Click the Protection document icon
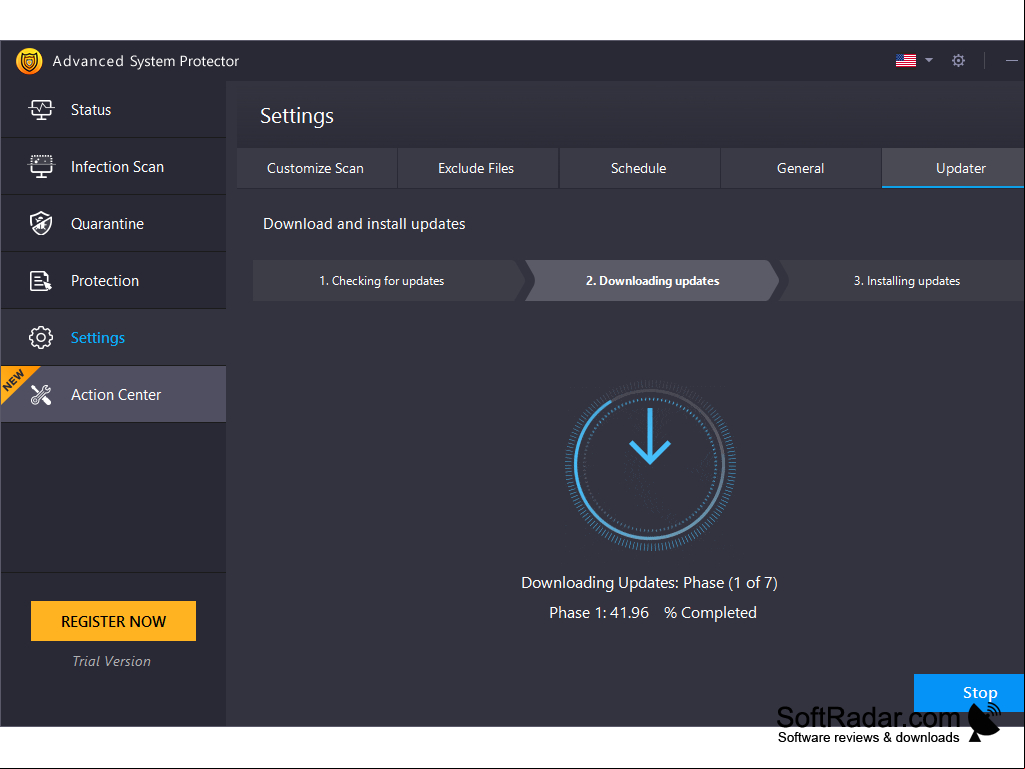Screen dimensions: 1025x769 pyautogui.click(x=41, y=281)
